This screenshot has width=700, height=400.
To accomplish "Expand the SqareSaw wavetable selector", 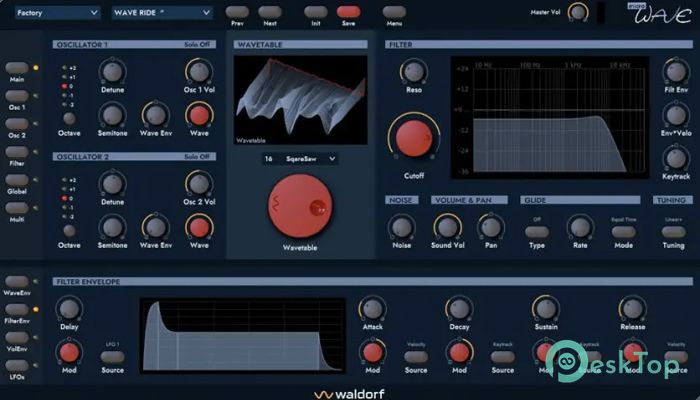I will pos(300,158).
